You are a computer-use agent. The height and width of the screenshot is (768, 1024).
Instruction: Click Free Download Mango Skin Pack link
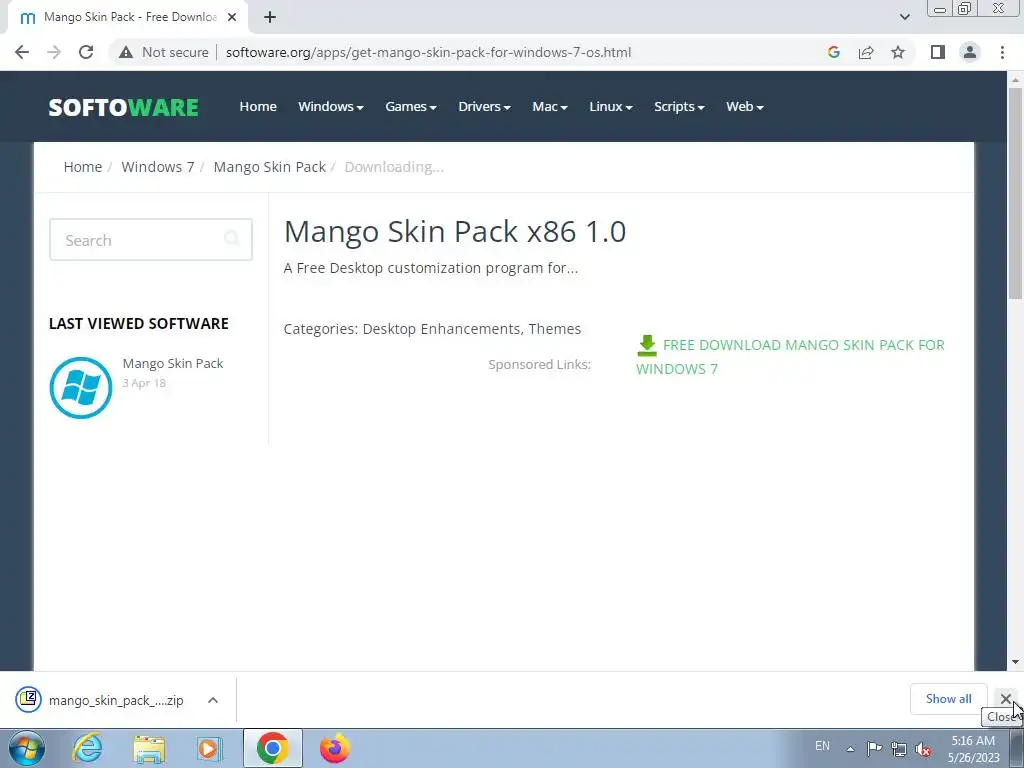click(x=790, y=357)
